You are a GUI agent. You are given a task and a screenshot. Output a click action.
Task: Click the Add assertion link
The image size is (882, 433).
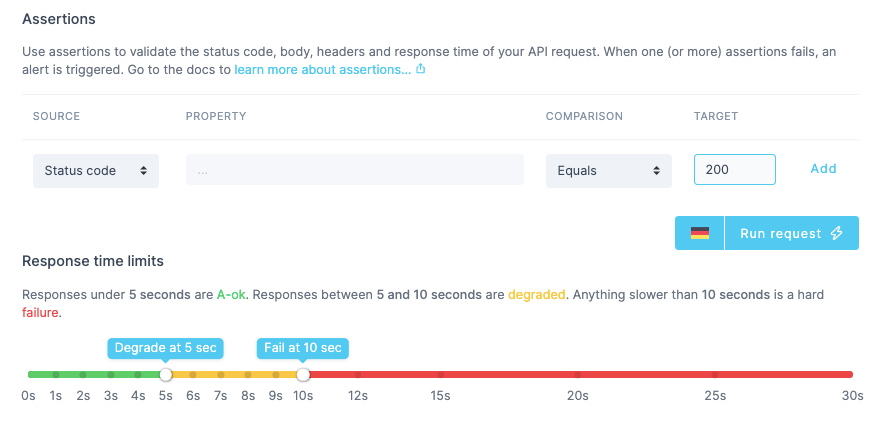pos(823,169)
